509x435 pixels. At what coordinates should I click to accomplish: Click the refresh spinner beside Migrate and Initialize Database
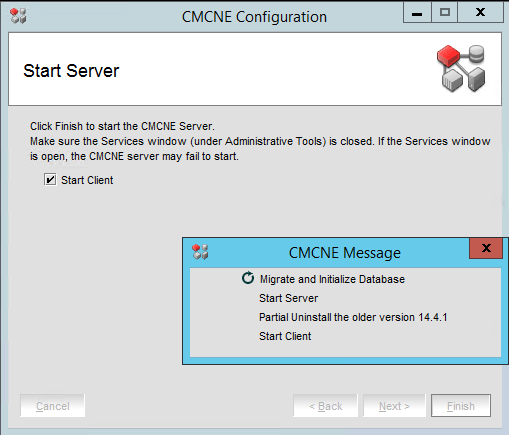coord(248,278)
